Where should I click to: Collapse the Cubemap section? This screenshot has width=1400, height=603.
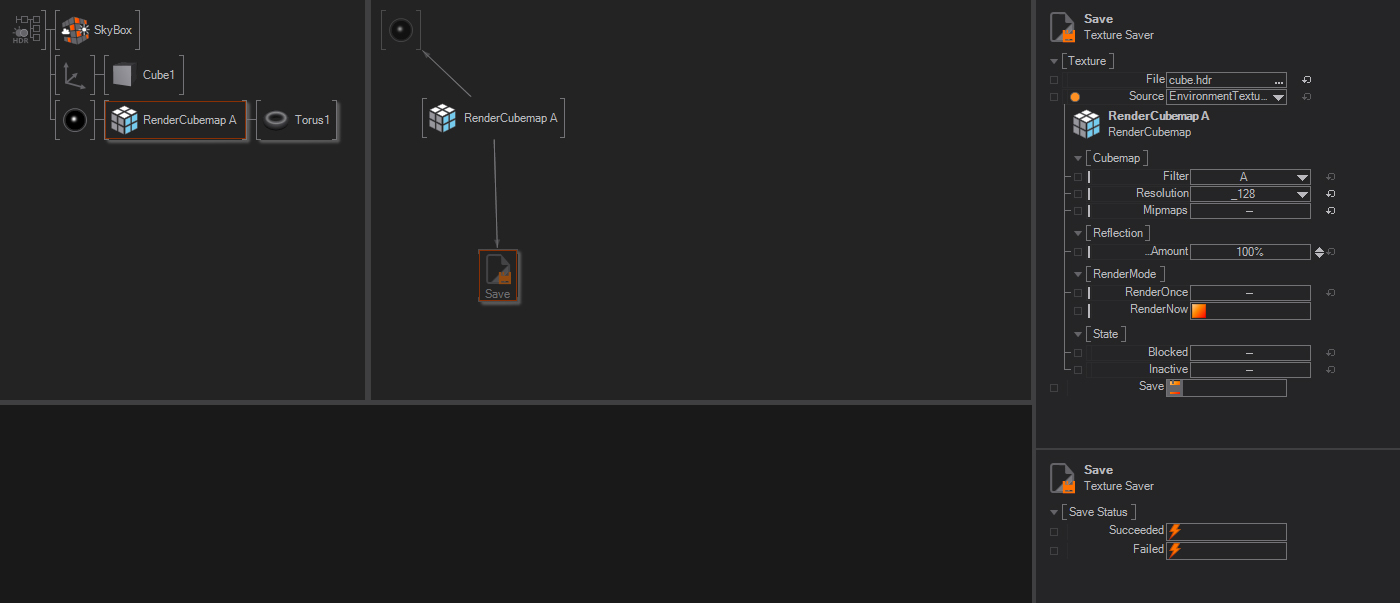[x=1078, y=158]
